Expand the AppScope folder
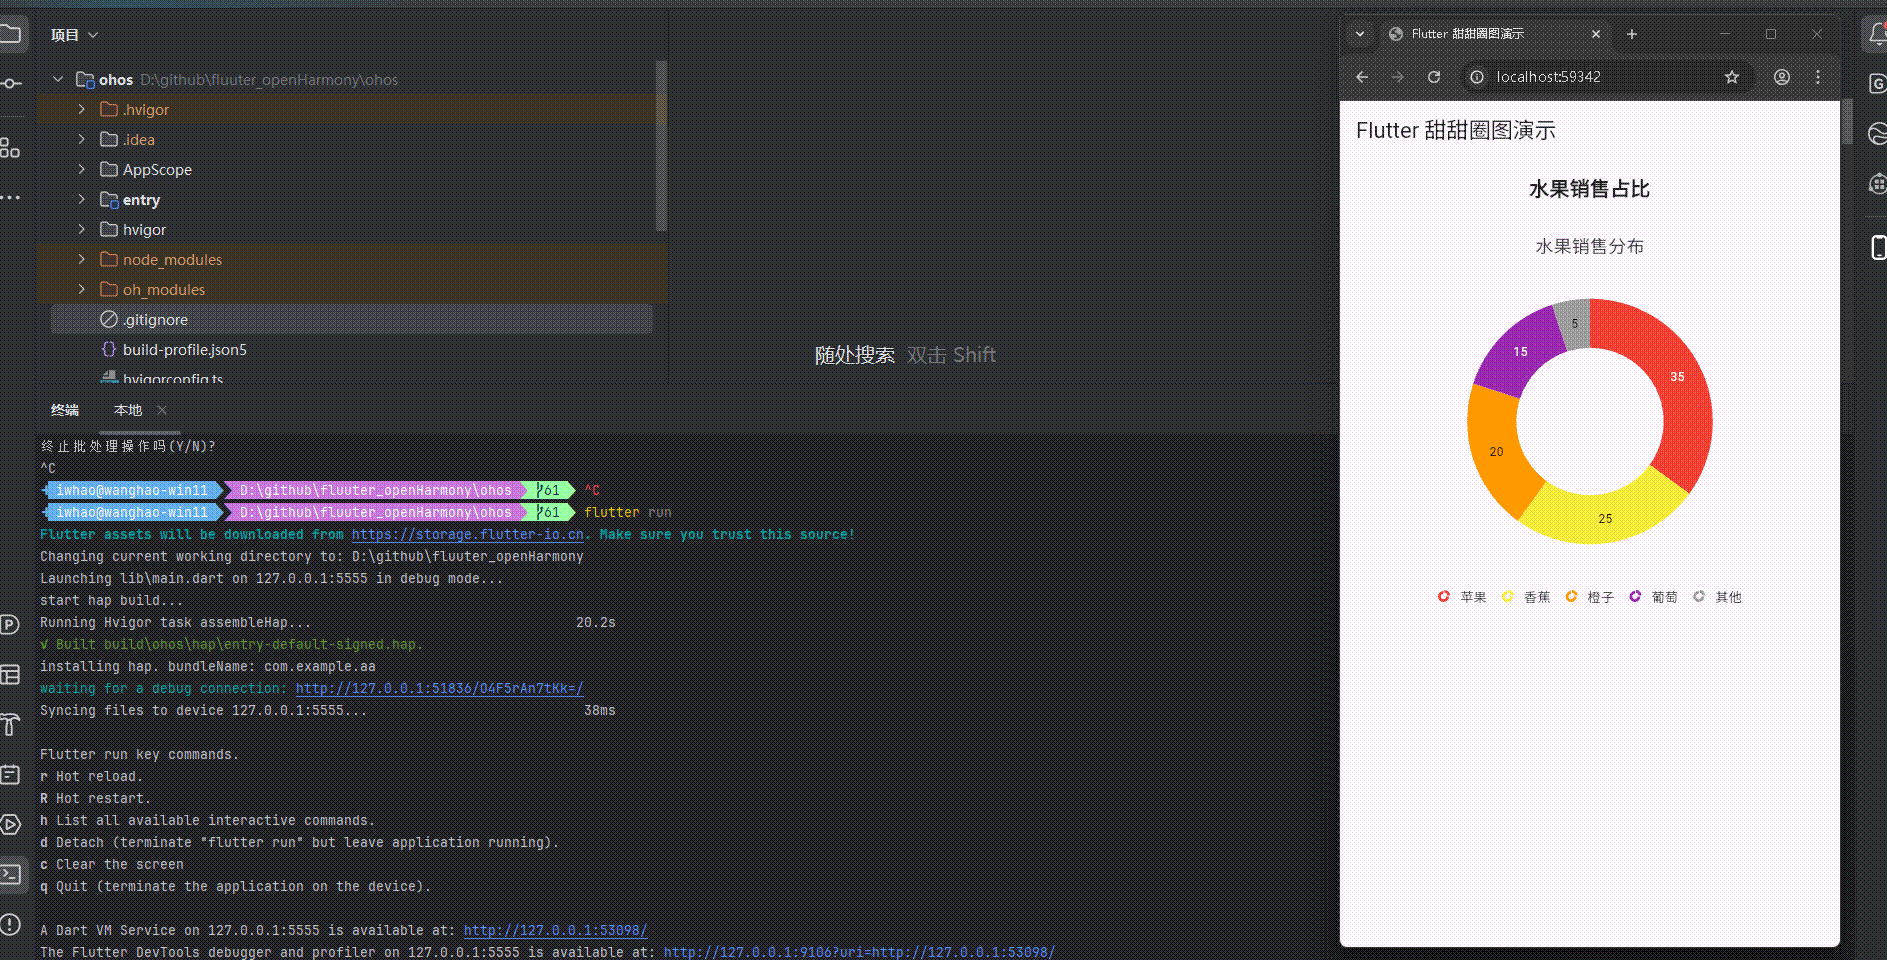 pyautogui.click(x=82, y=169)
